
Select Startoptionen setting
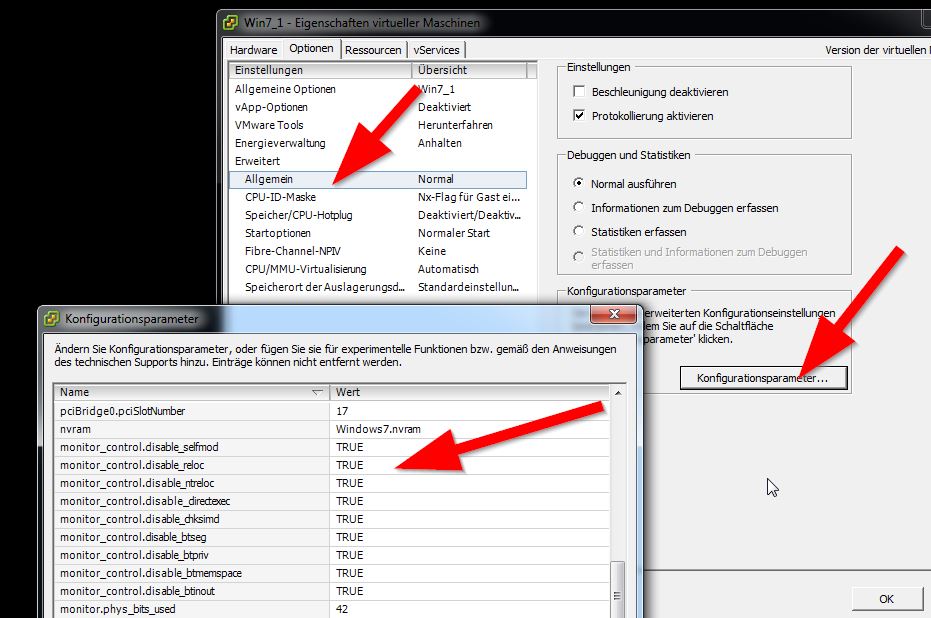(x=278, y=233)
